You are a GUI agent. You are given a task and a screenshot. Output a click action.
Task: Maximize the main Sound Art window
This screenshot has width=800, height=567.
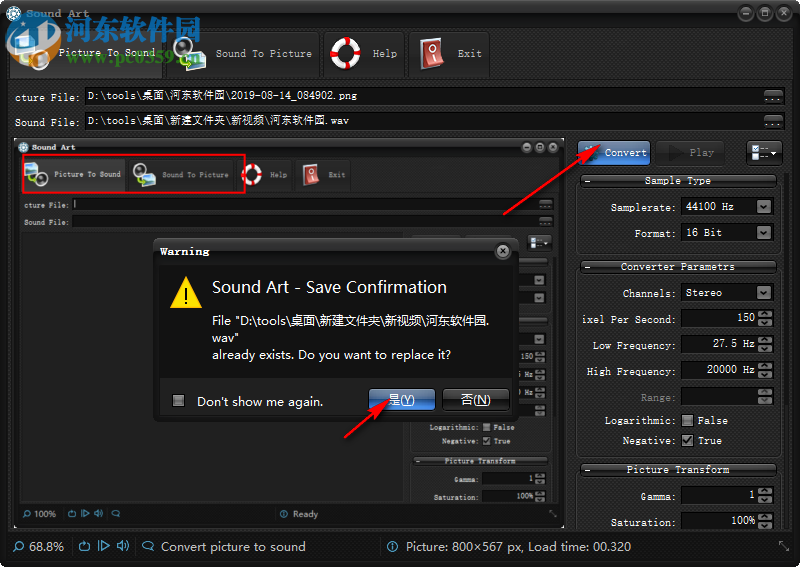765,13
